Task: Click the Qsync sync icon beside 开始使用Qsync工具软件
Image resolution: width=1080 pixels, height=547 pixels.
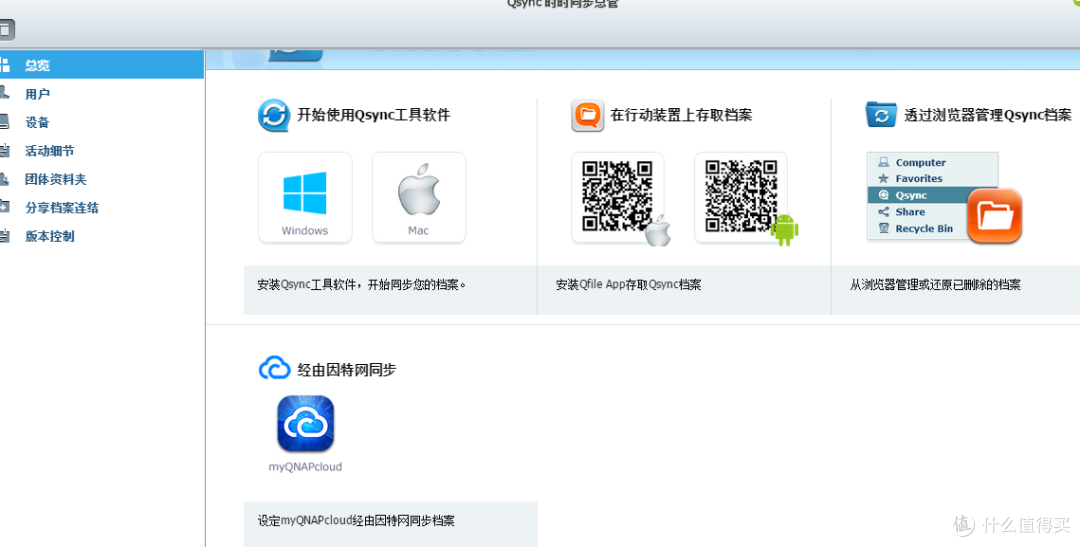Action: [x=274, y=115]
